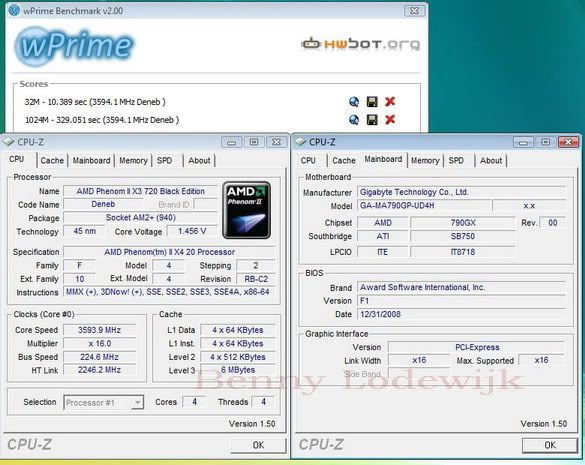This screenshot has height=465, width=585.
Task: Click the 45 nm technology value
Action: [x=85, y=231]
